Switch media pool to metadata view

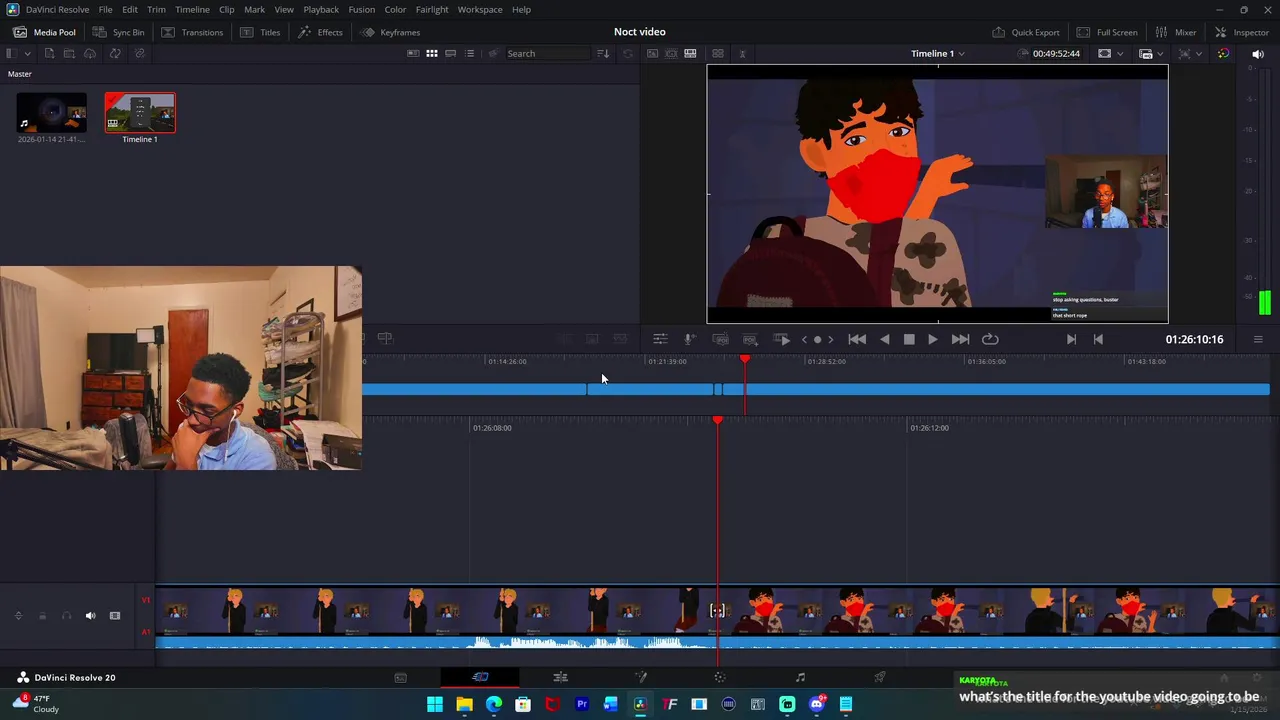click(x=413, y=53)
